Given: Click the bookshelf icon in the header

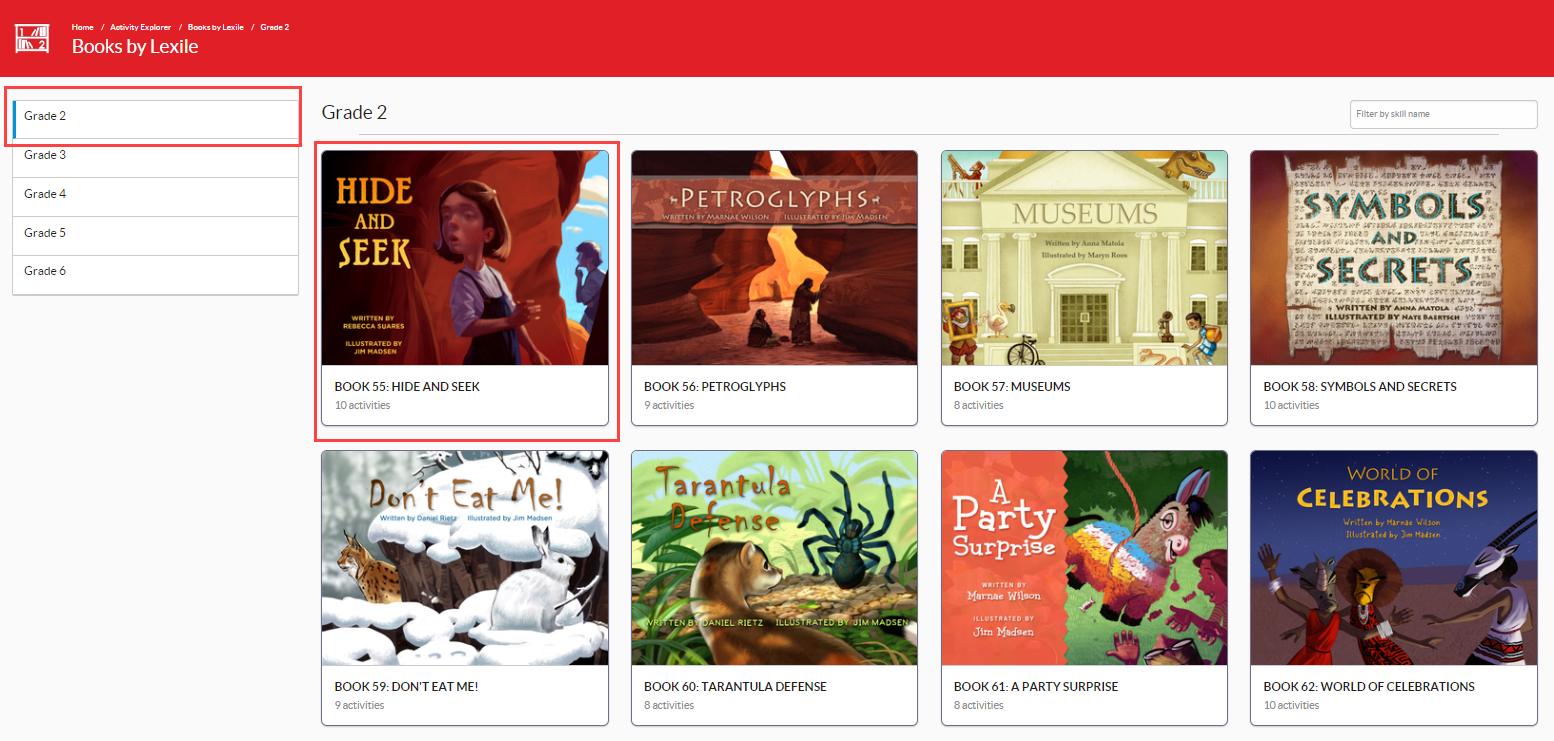Looking at the screenshot, I should 32,38.
